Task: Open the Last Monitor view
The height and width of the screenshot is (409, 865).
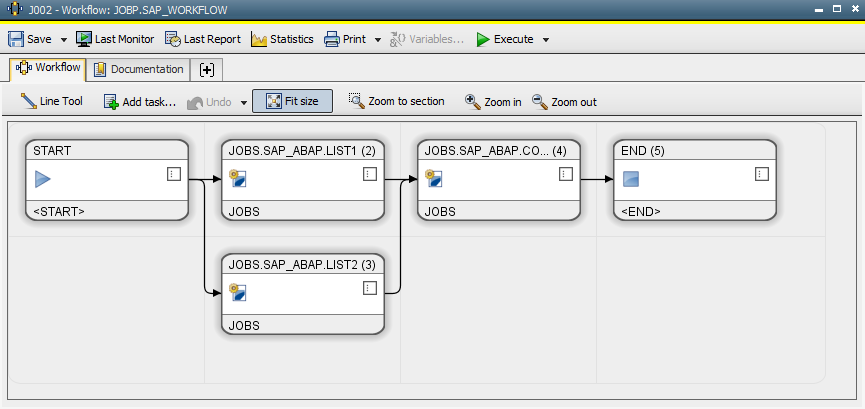Action: 115,40
